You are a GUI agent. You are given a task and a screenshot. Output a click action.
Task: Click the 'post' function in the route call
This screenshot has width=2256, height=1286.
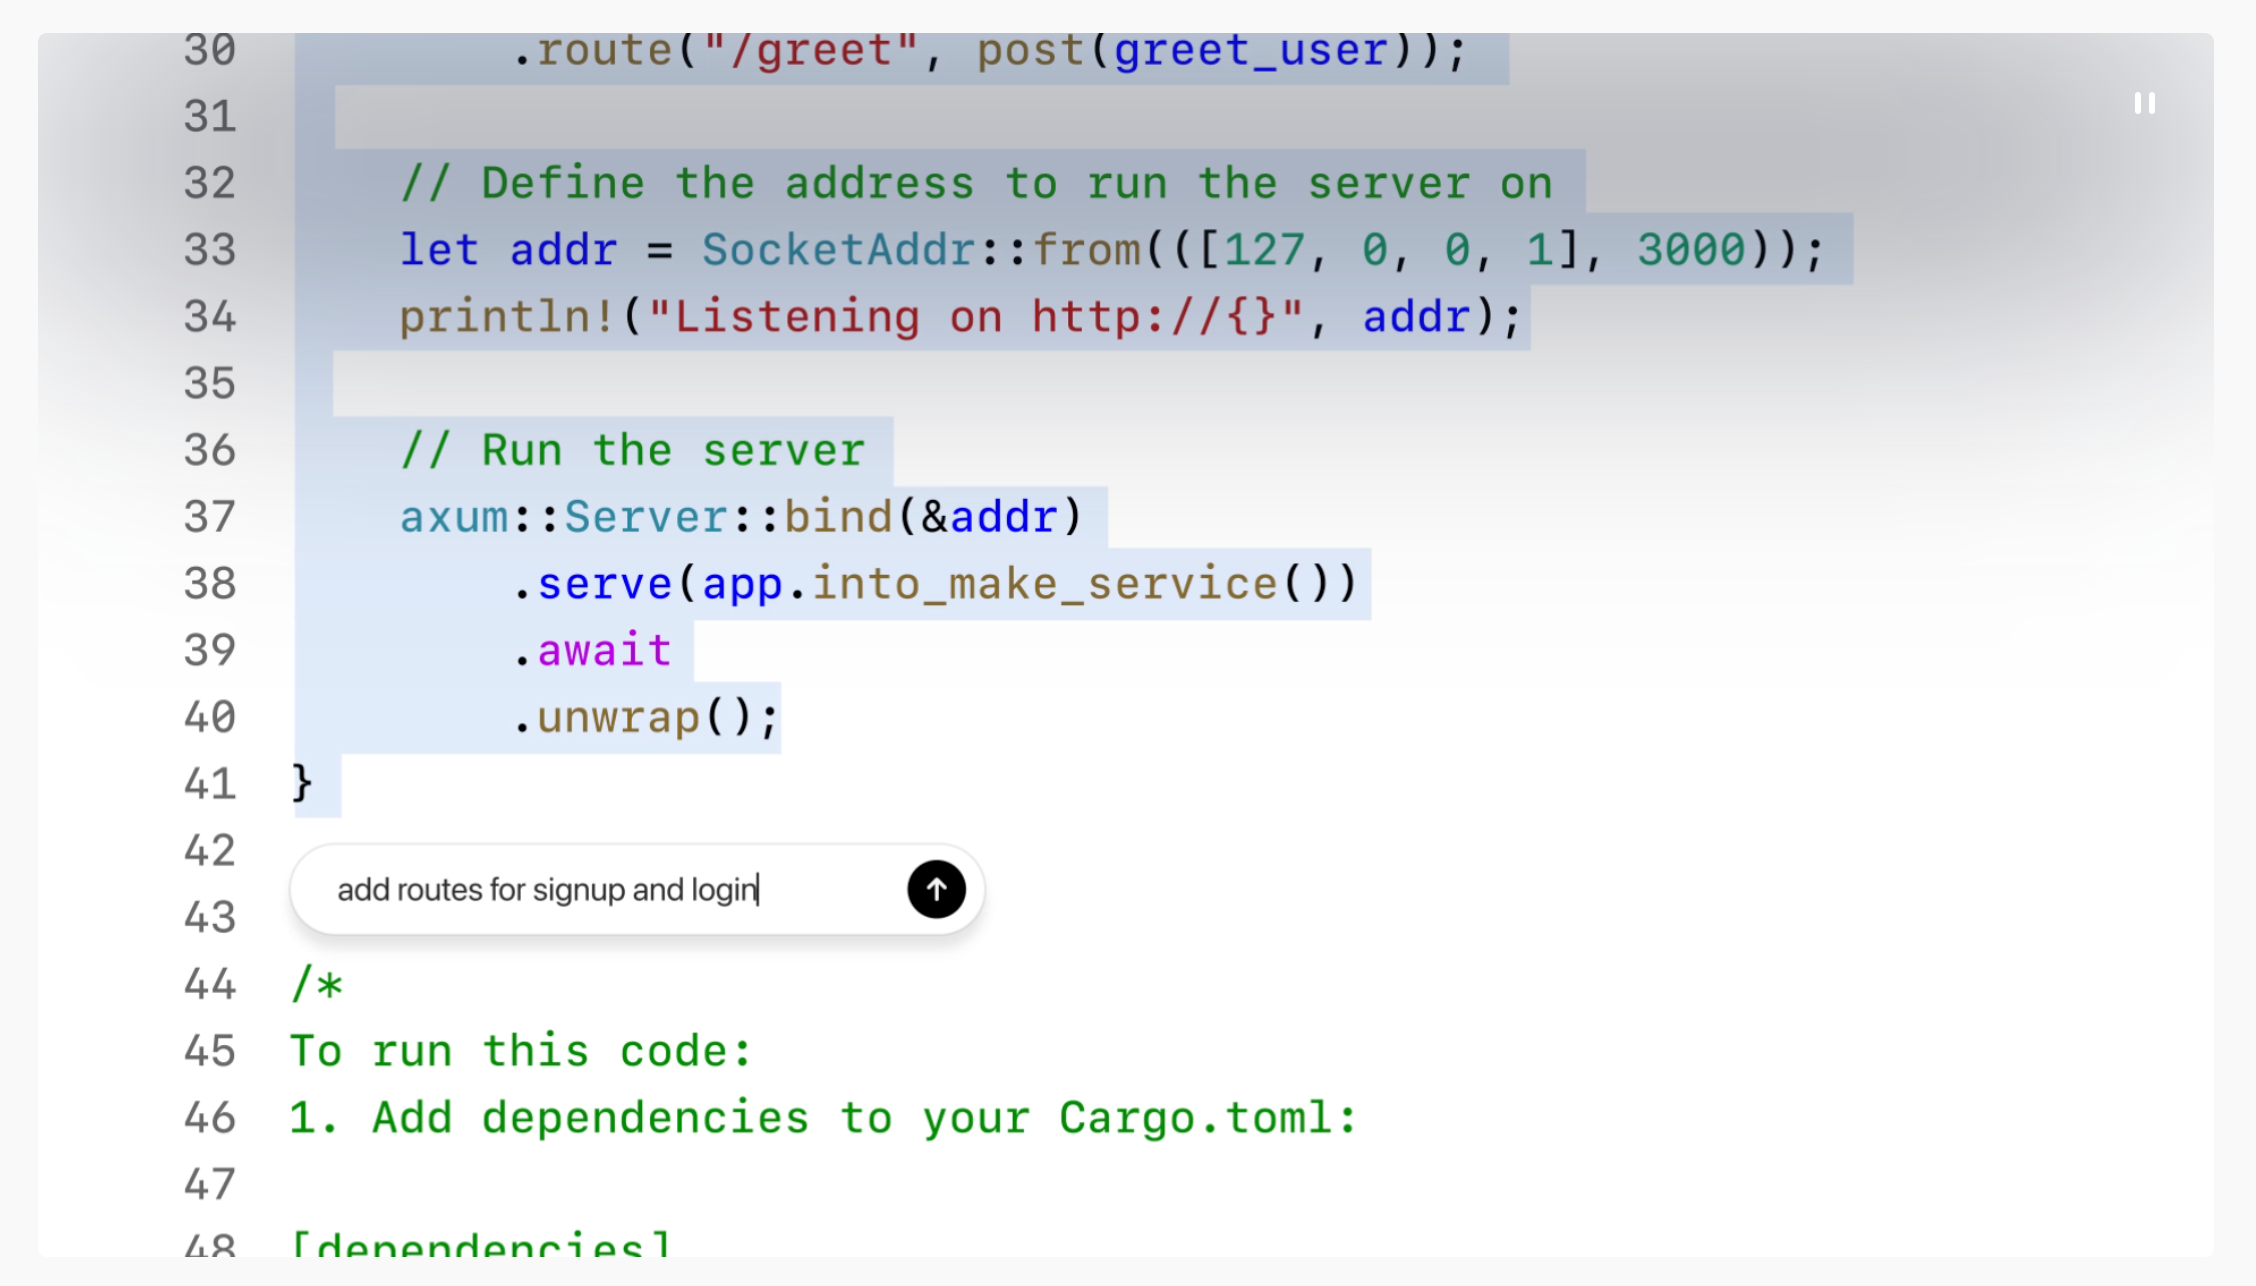click(x=1031, y=51)
